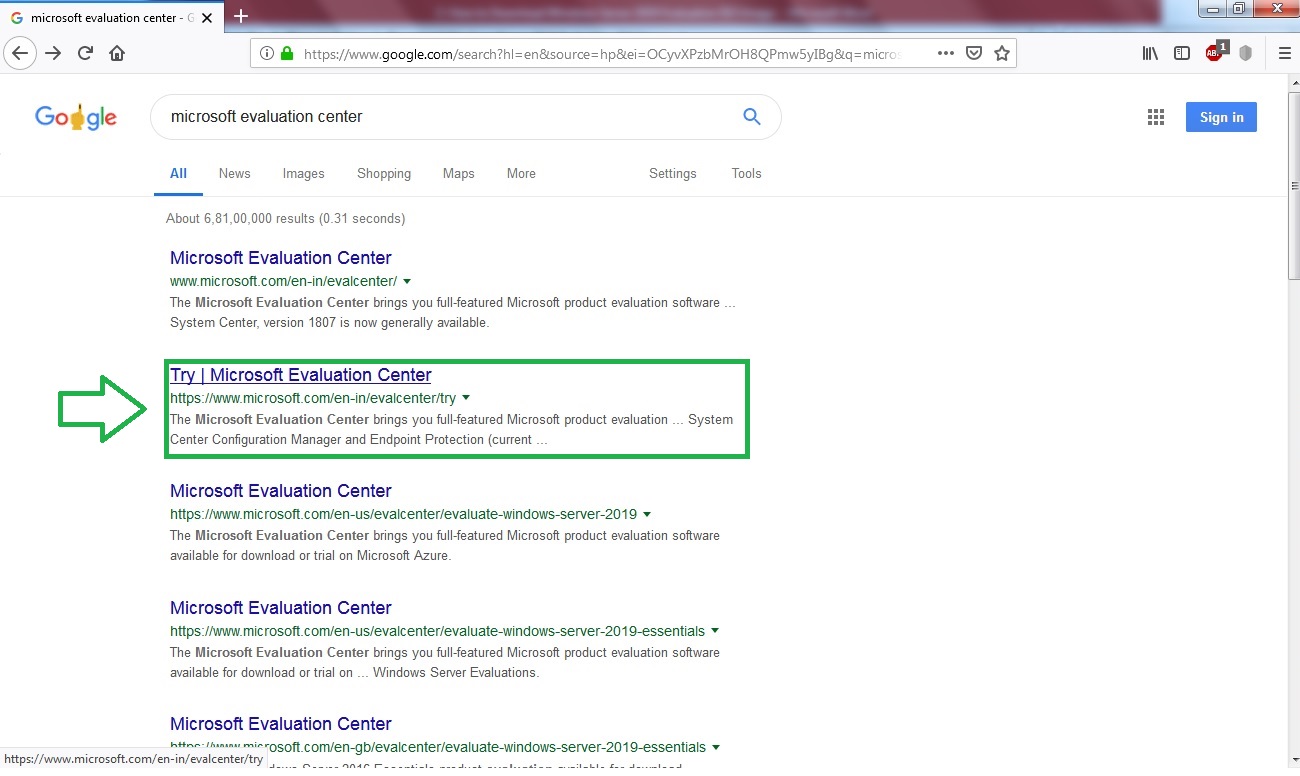This screenshot has height=776, width=1300.
Task: Switch to Maps results tab
Action: (x=458, y=173)
